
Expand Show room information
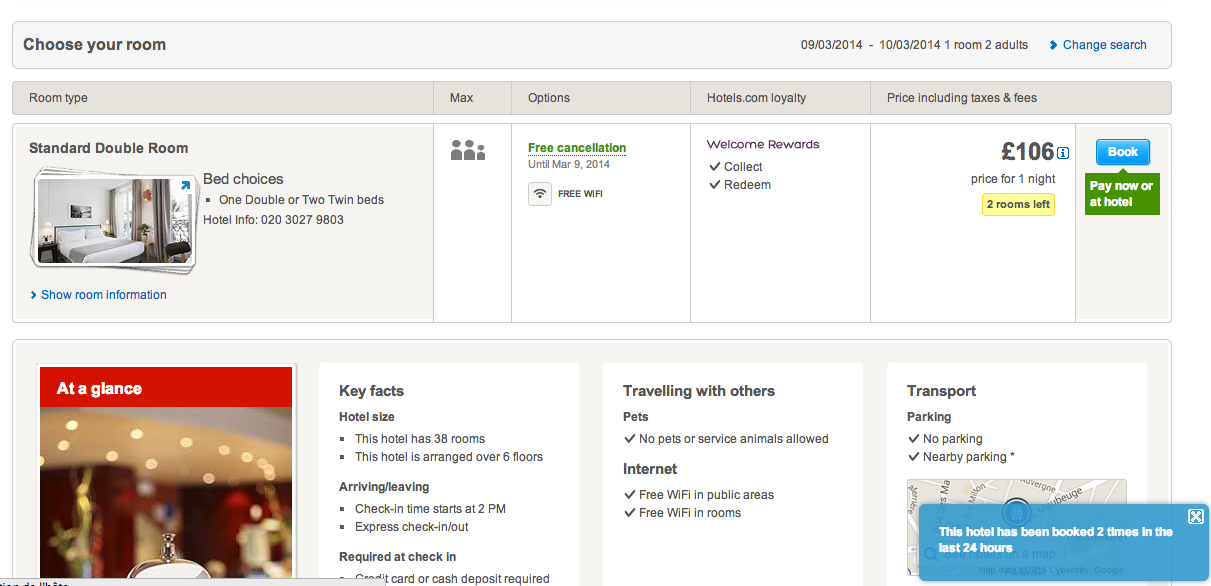[104, 295]
